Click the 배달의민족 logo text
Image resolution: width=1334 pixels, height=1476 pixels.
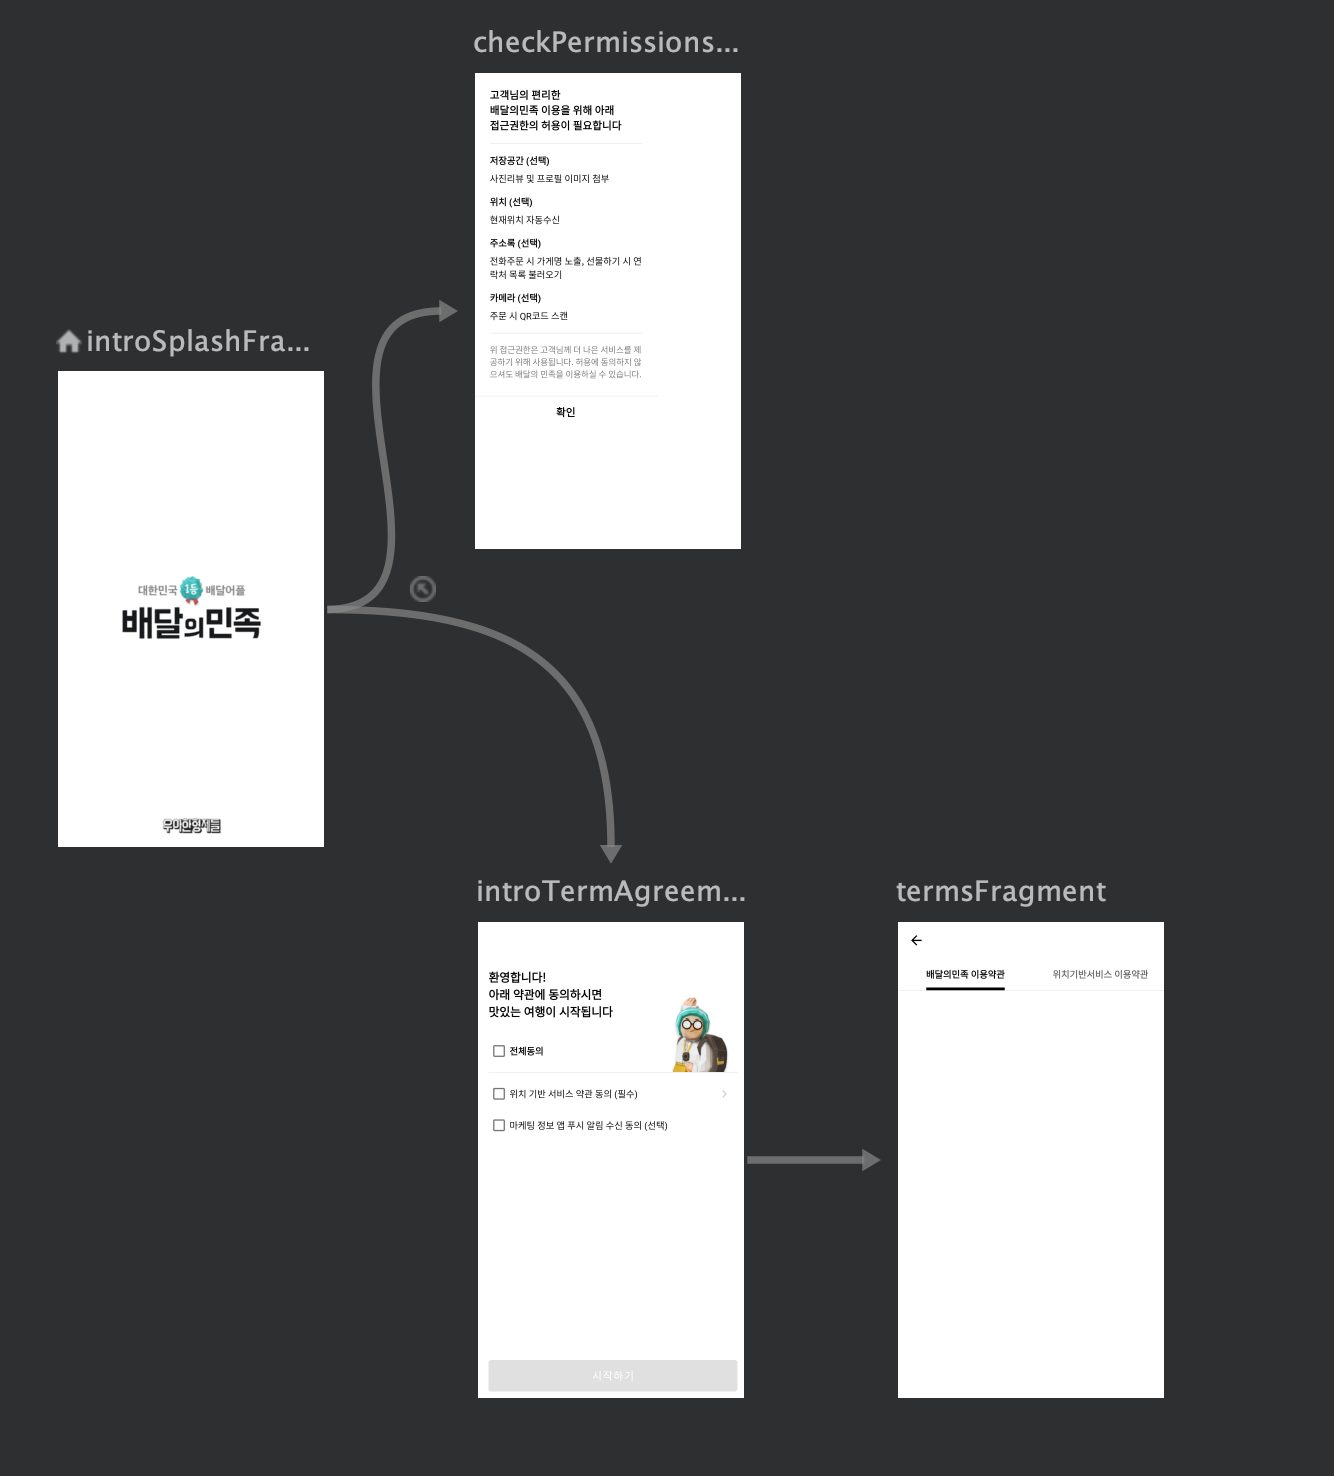click(191, 623)
